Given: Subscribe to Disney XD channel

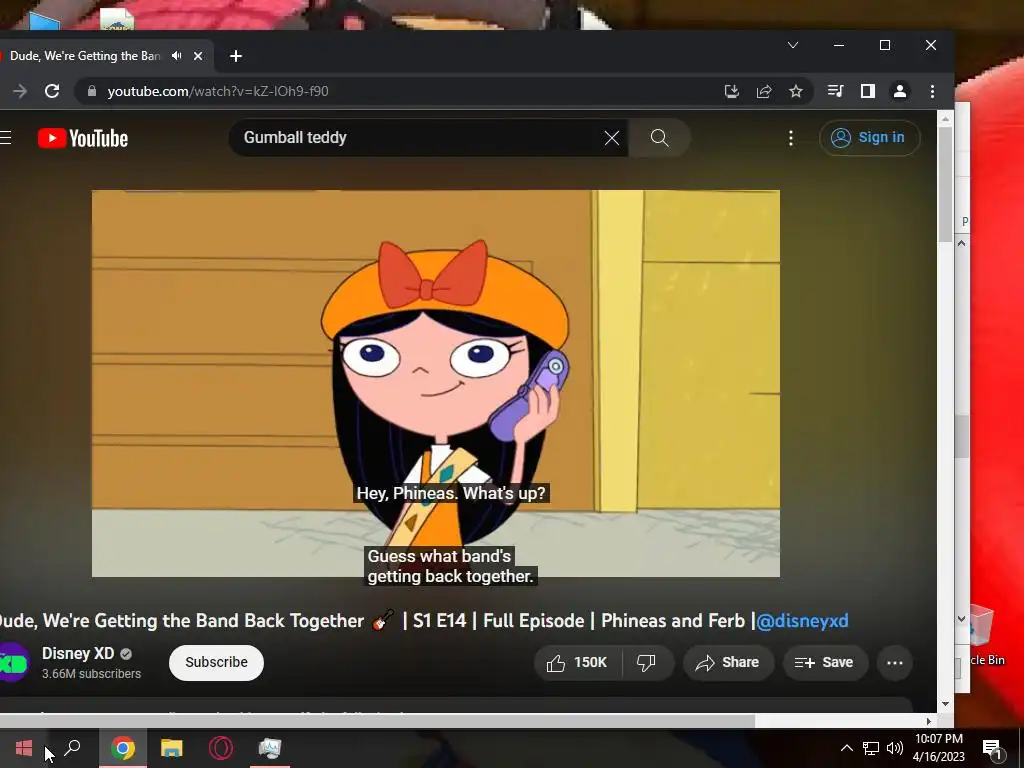Looking at the screenshot, I should (216, 663).
